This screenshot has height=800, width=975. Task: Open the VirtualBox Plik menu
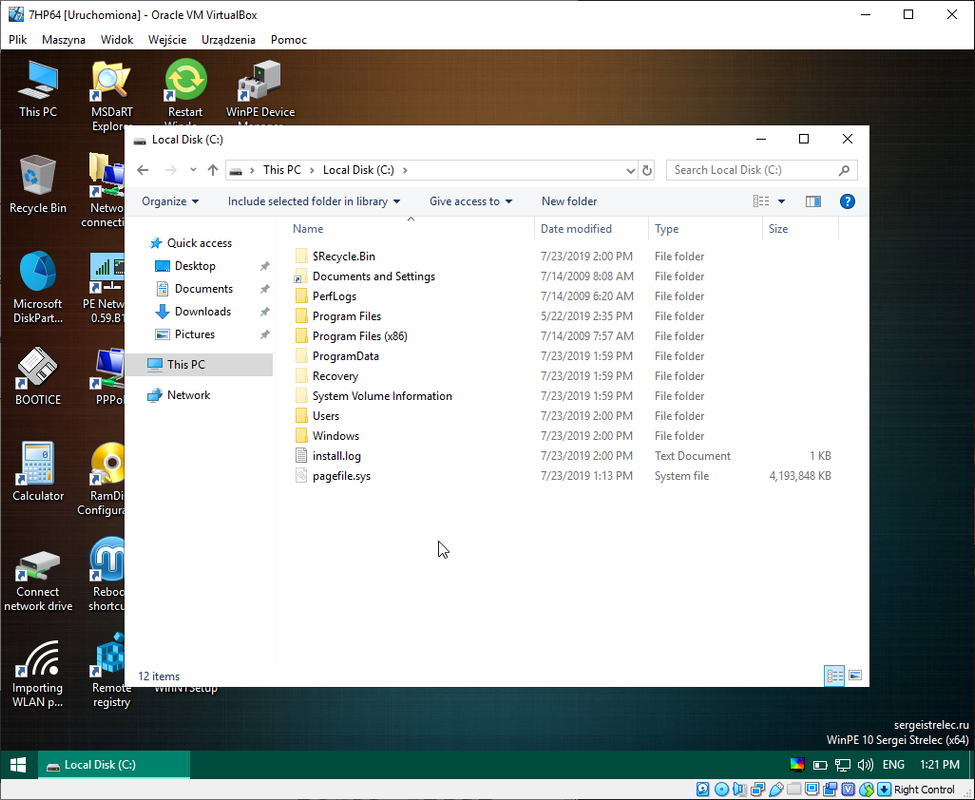[x=17, y=40]
